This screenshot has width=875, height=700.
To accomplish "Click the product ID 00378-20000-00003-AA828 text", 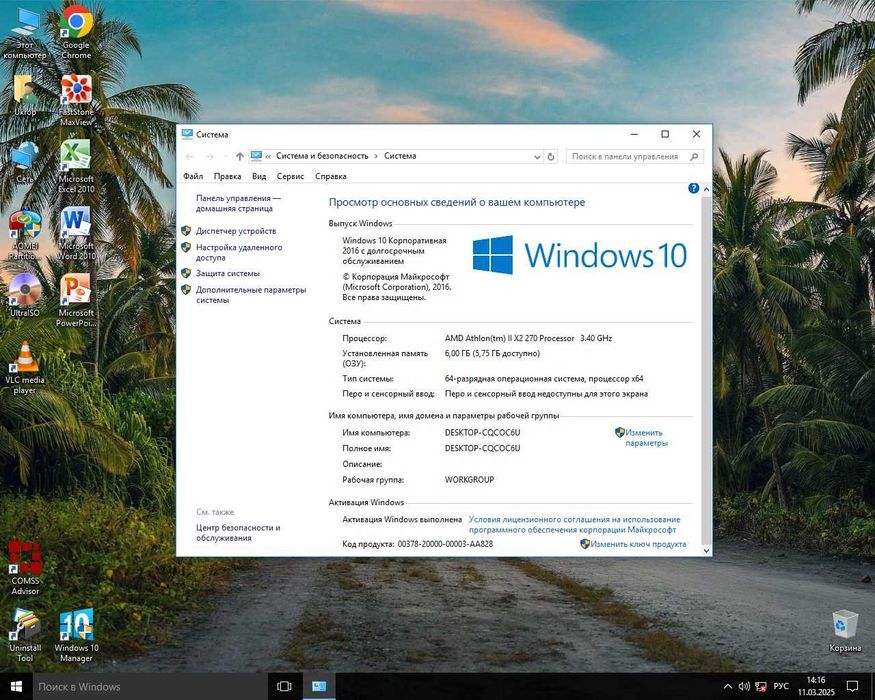I will [445, 544].
